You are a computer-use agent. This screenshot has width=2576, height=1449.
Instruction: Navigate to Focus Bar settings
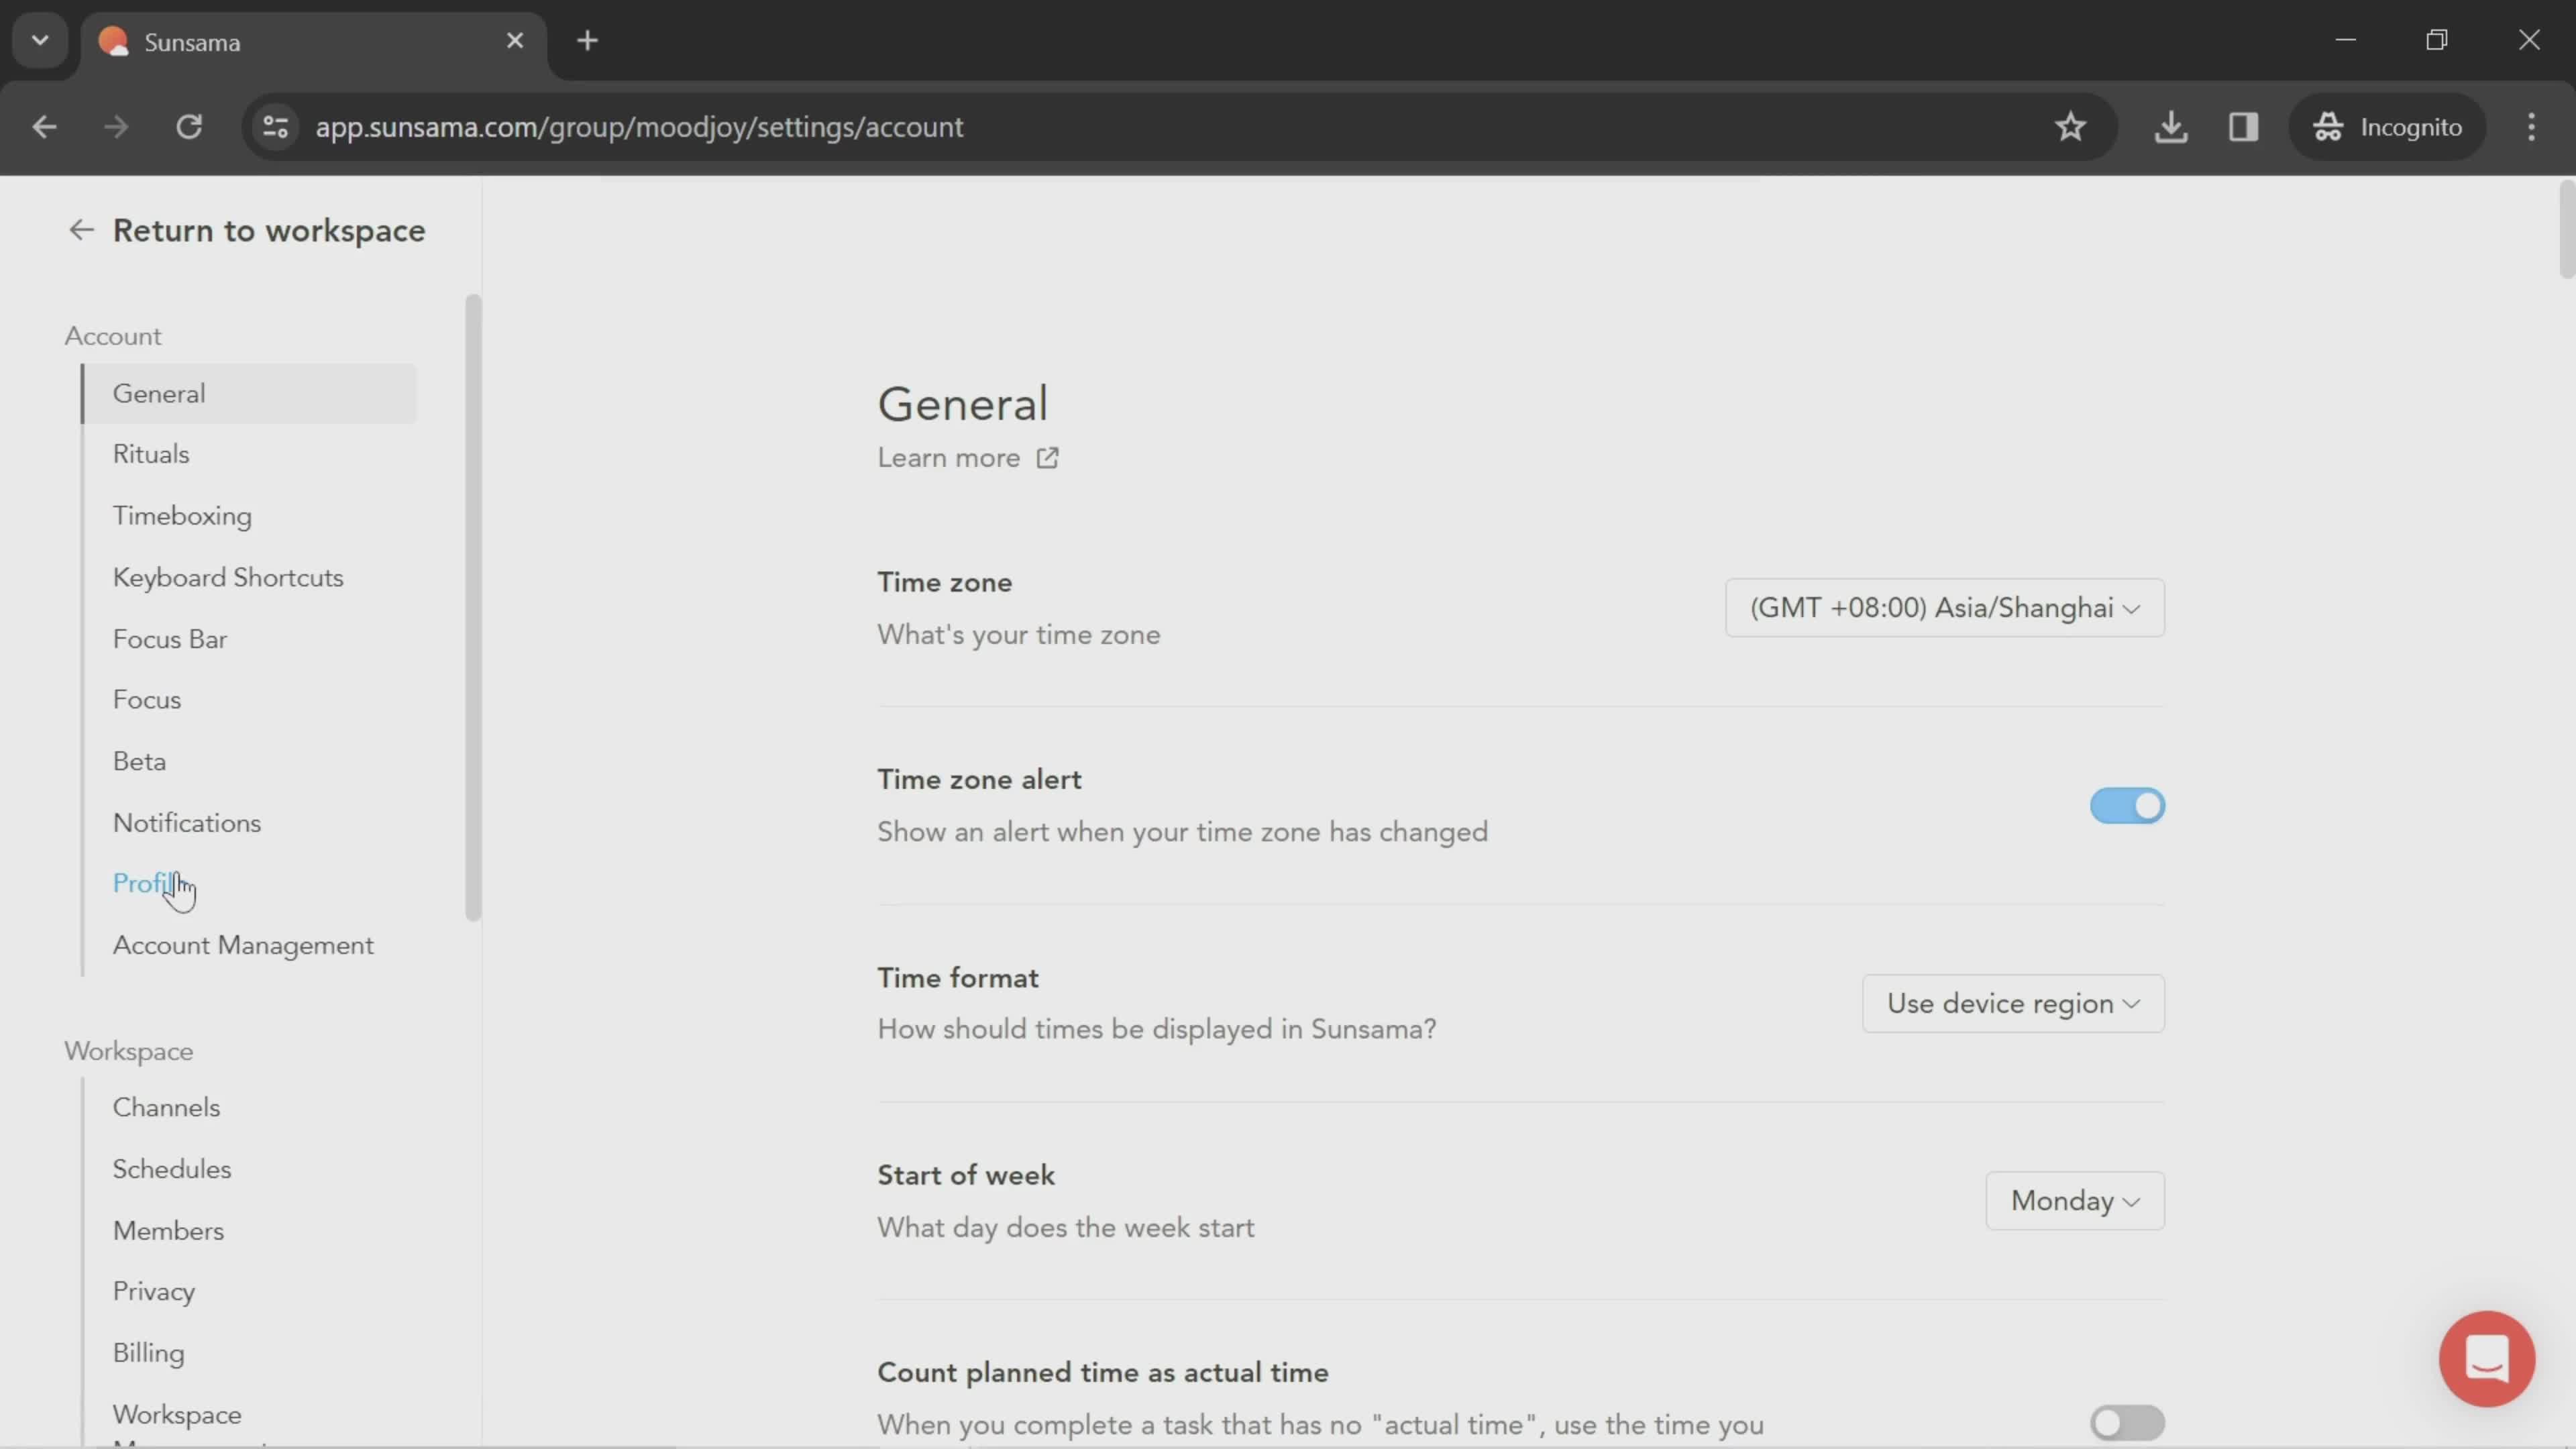click(x=168, y=639)
